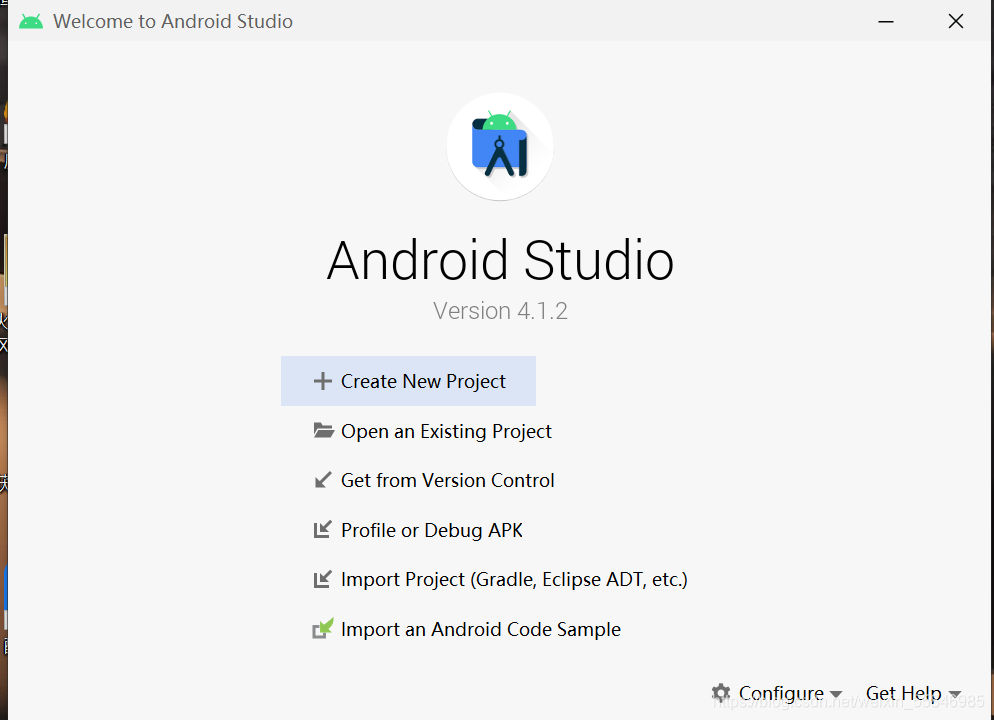Click the Welcome to Android Studio title text
Screen dimensions: 994x720
coord(172,22)
